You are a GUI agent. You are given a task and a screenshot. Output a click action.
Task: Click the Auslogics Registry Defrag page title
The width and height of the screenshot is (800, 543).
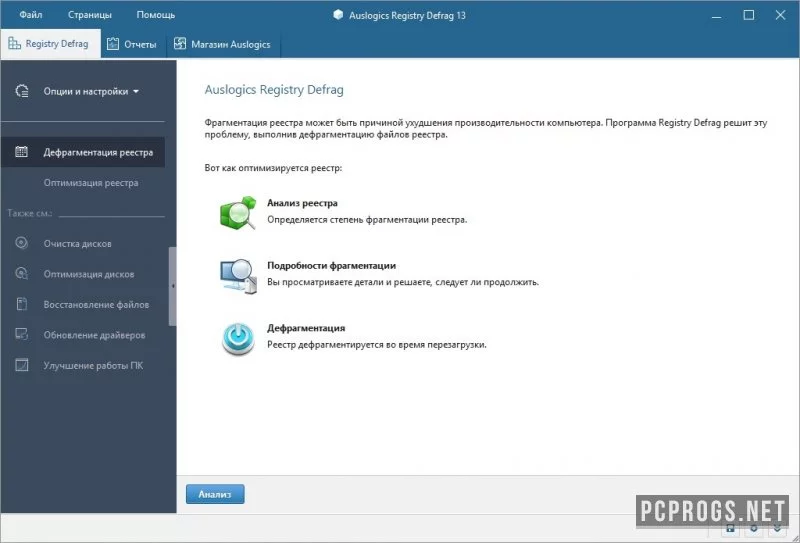[x=274, y=90]
